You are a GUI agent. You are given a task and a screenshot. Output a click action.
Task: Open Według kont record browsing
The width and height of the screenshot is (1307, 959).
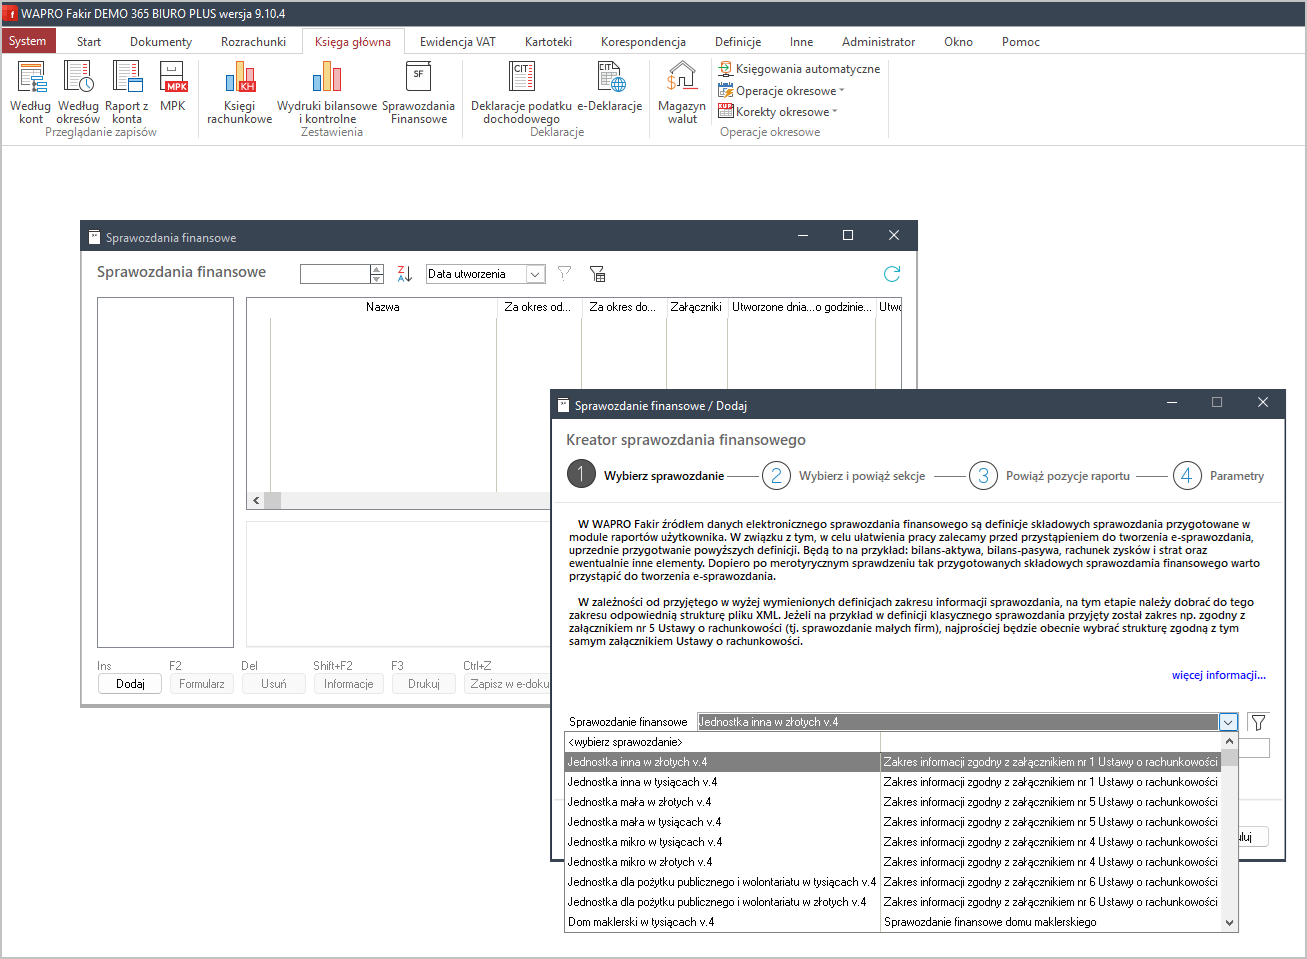(31, 92)
